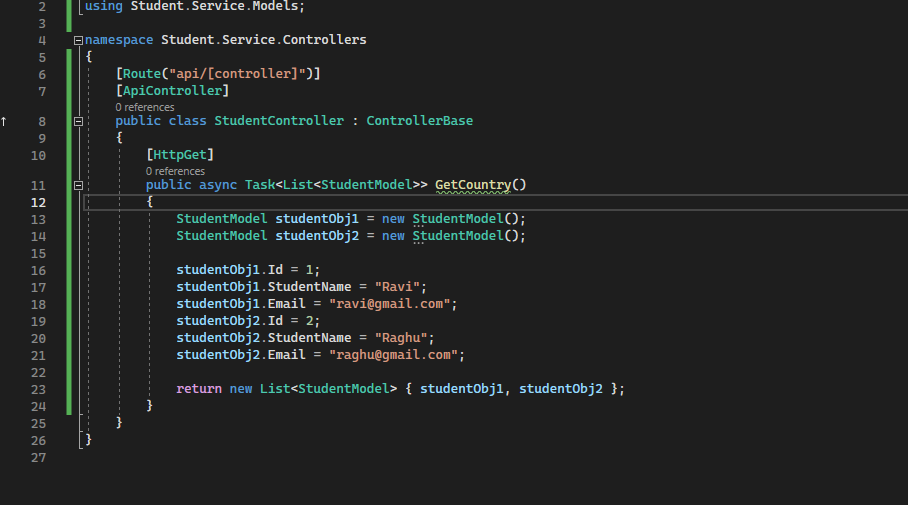Click the return keyword on line 23
The height and width of the screenshot is (506, 908).
(199, 389)
